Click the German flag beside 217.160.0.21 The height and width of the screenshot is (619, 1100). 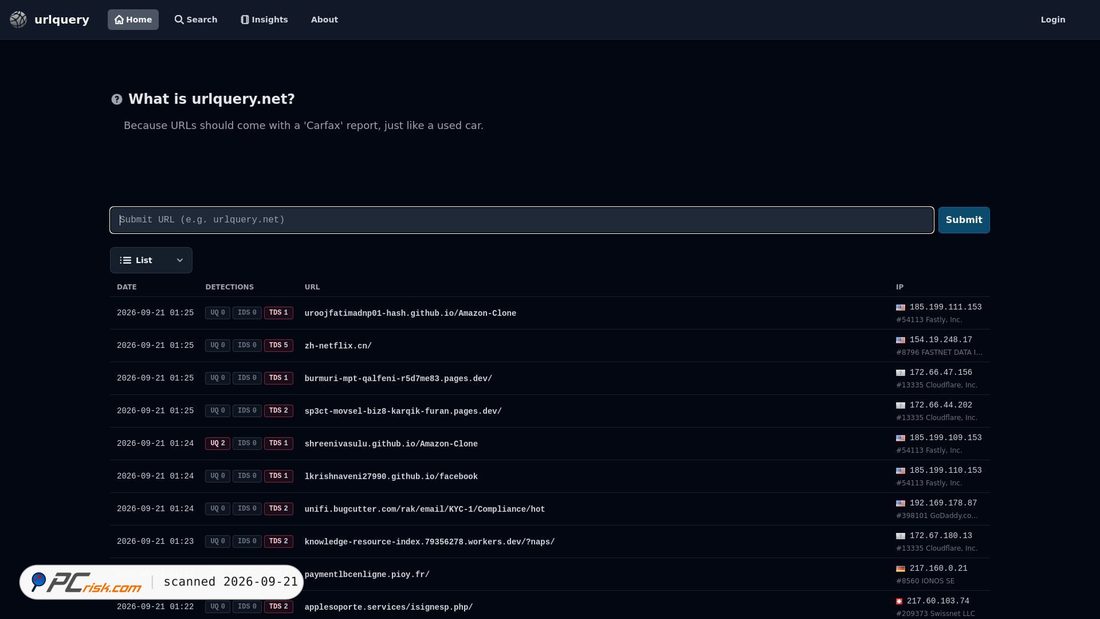900,568
